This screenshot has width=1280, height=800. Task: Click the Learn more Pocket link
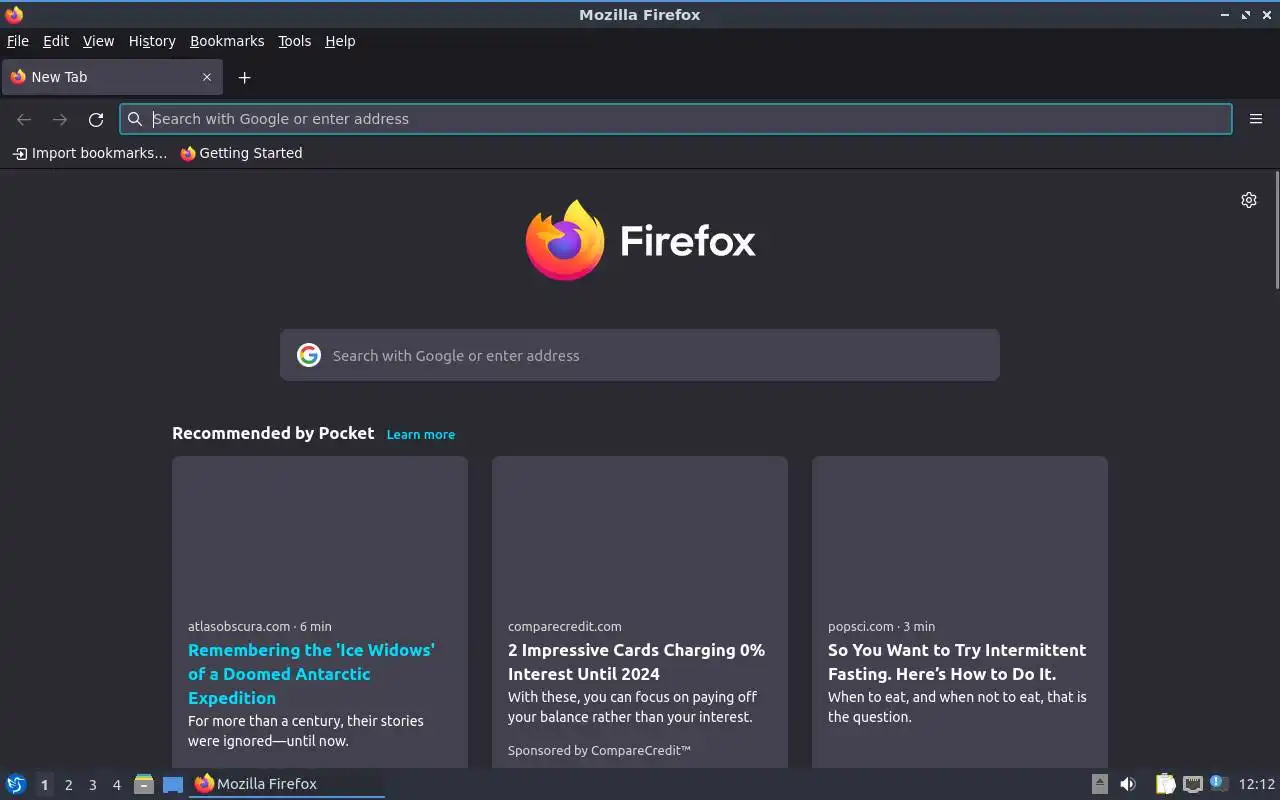[x=420, y=434]
